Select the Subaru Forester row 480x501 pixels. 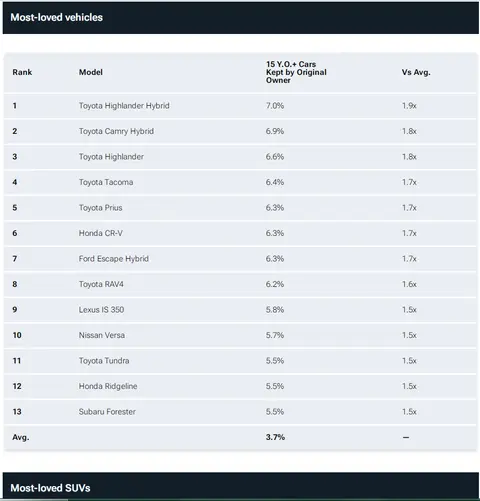coord(240,412)
